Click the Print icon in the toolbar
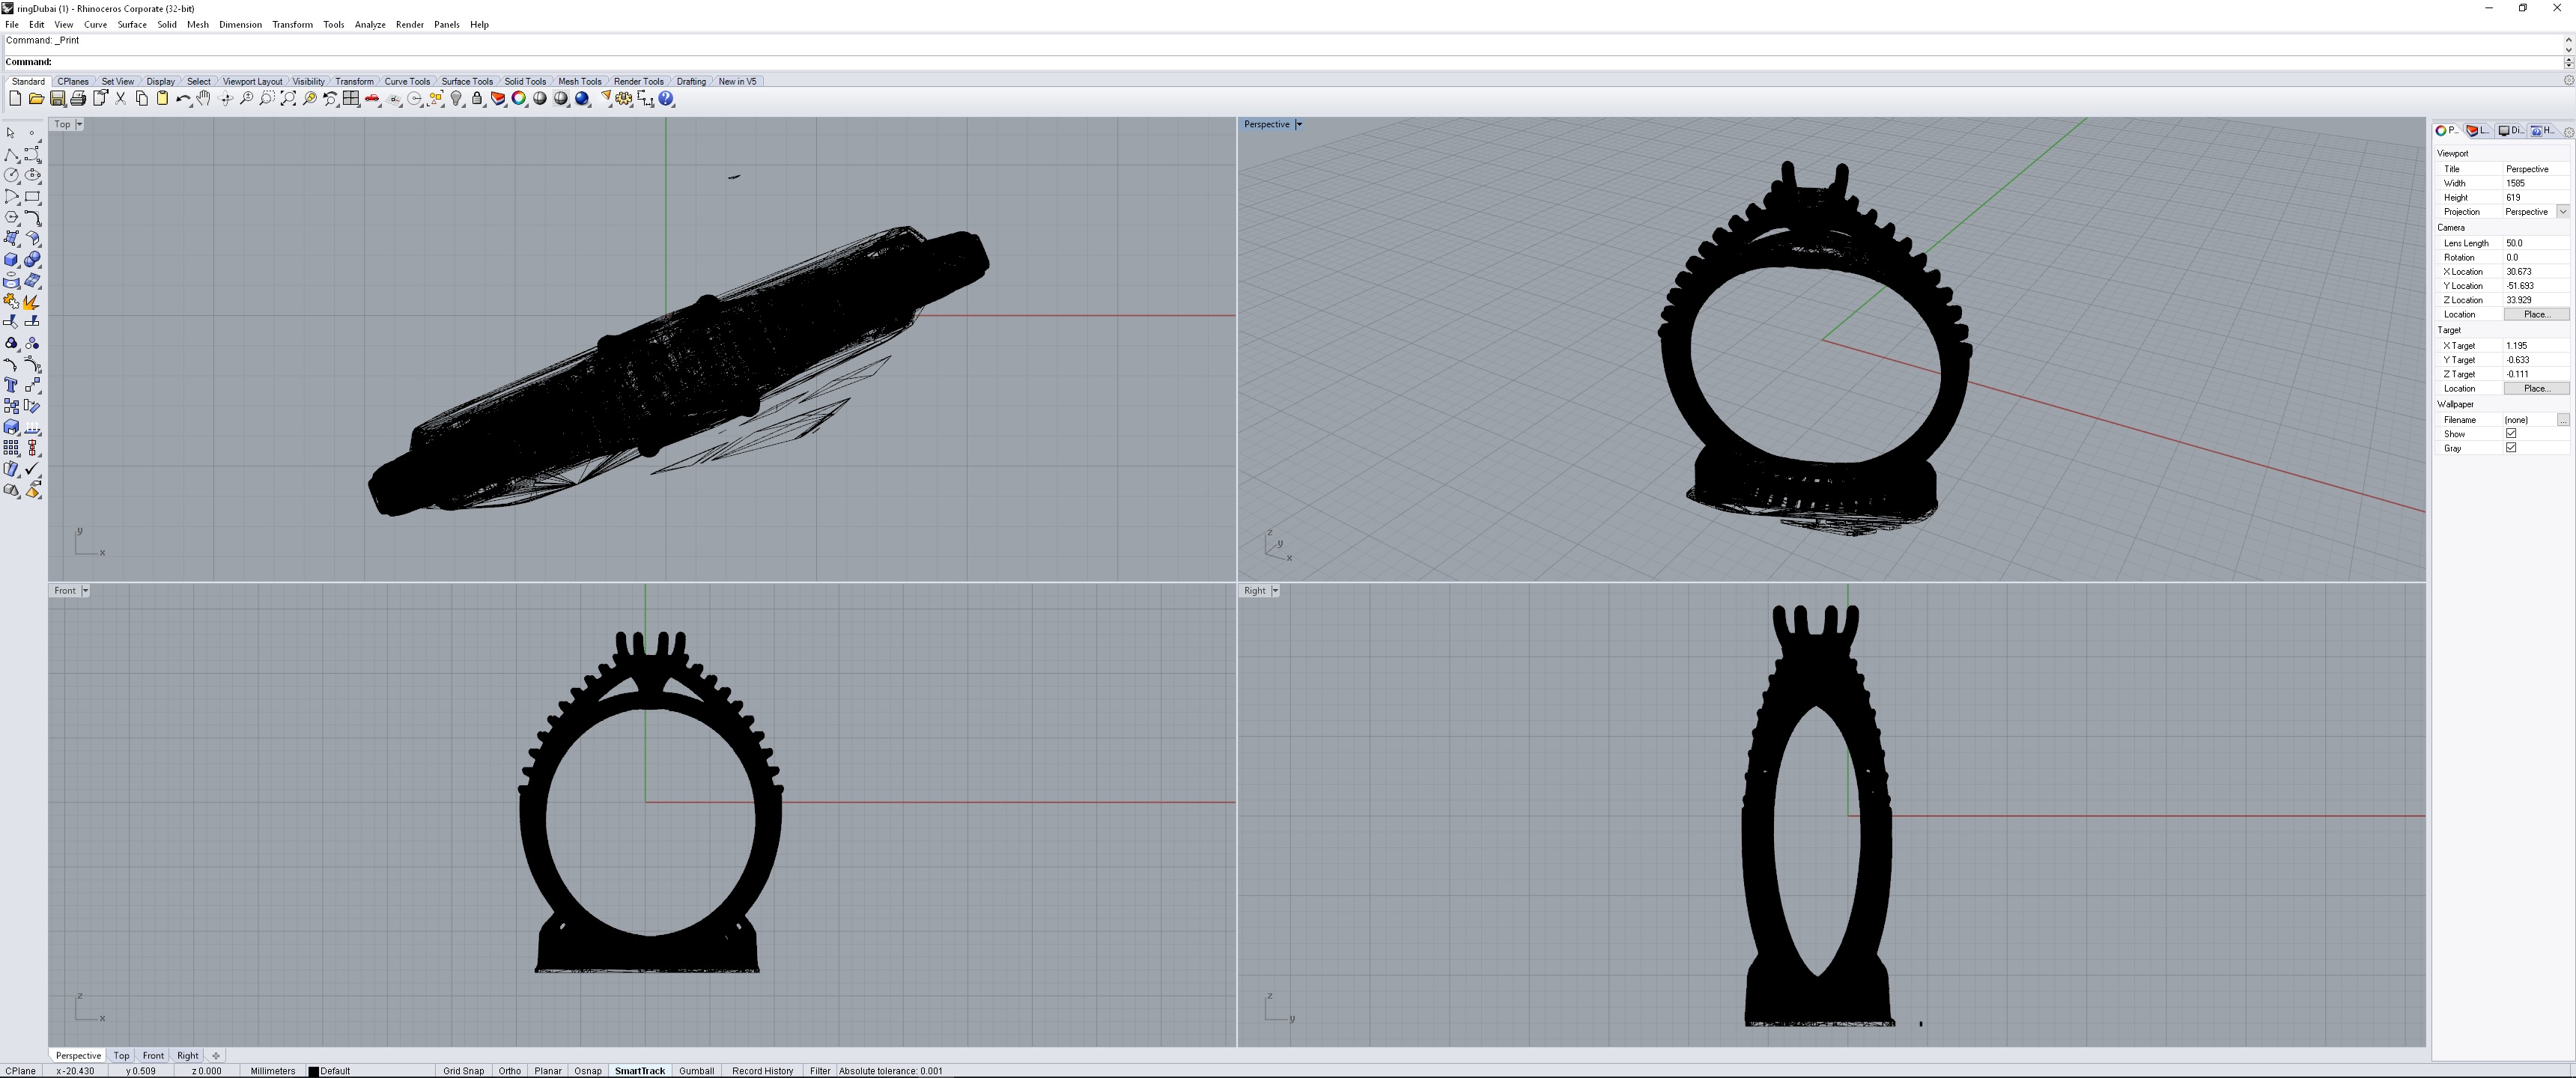Viewport: 2576px width, 1078px height. (78, 98)
